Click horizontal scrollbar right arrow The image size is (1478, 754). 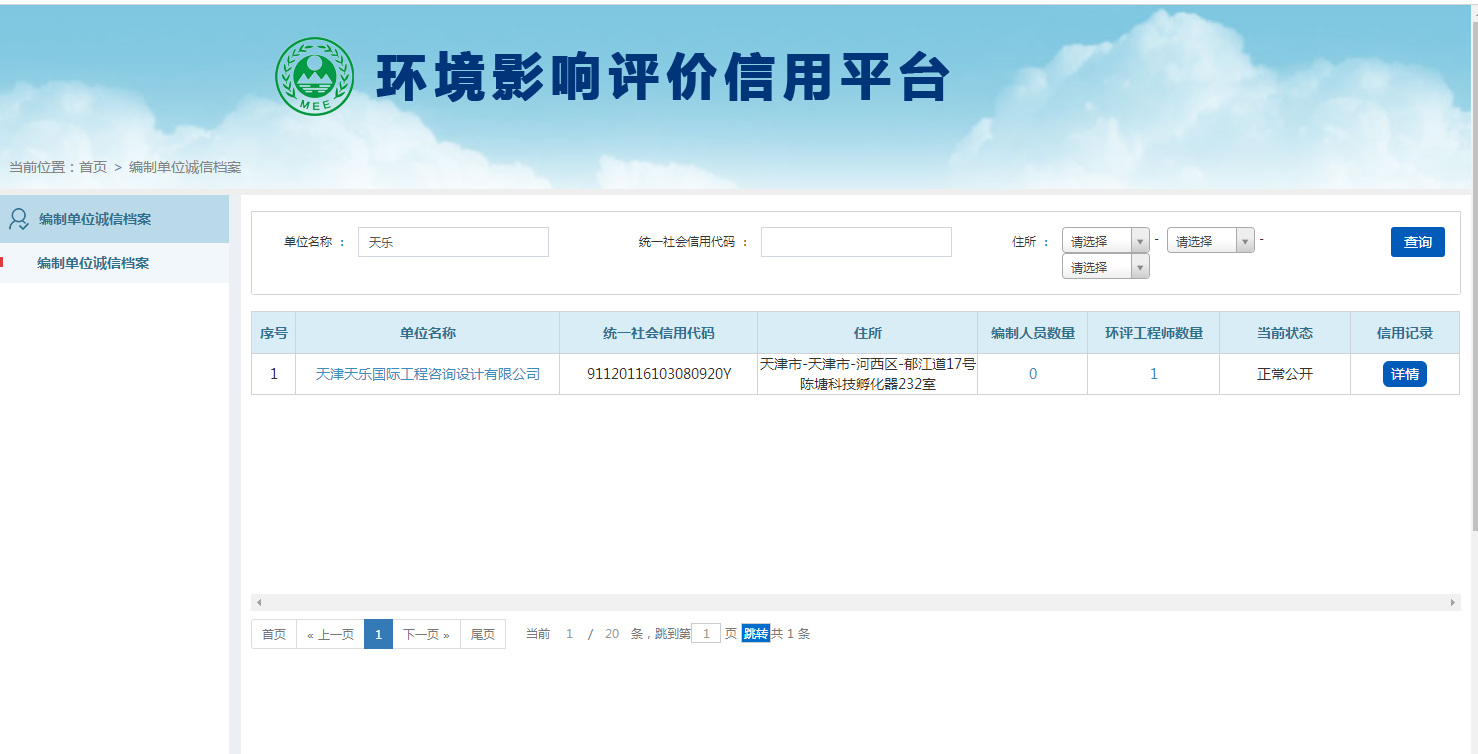[x=1453, y=602]
